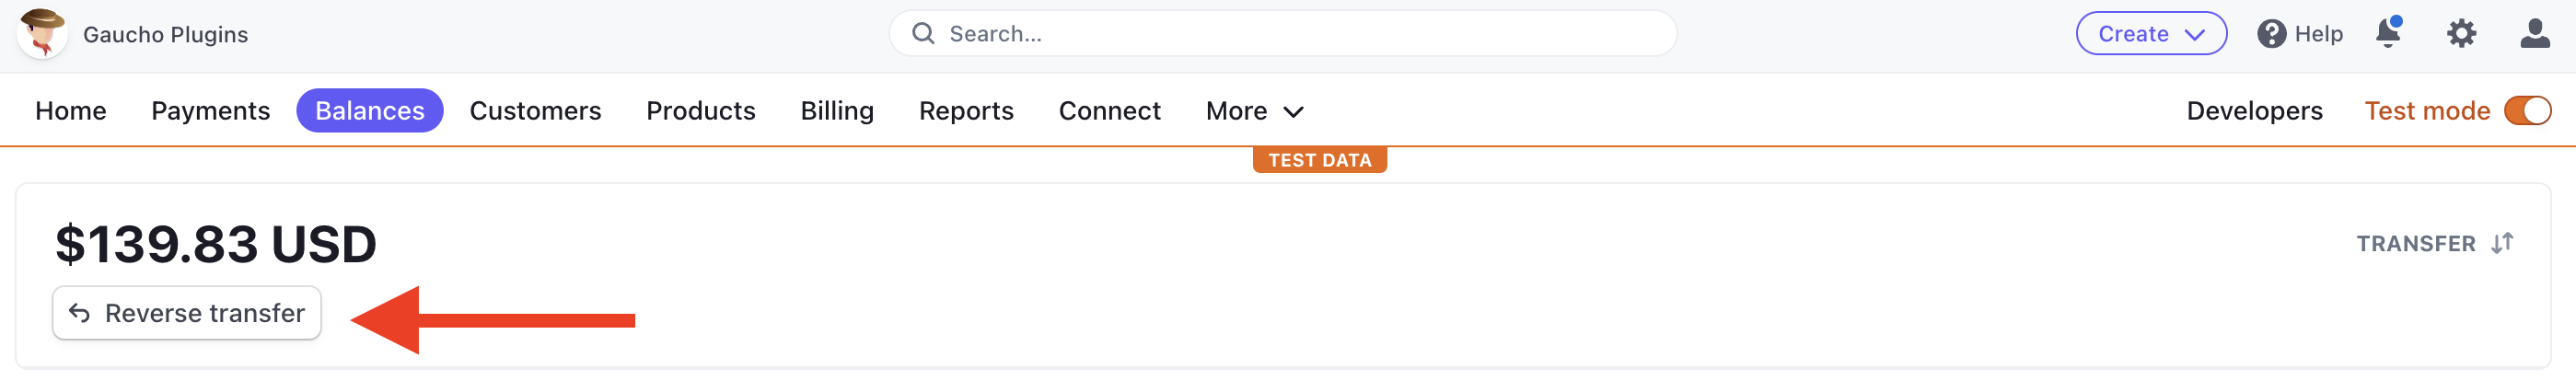Screen dimensions: 2576x392
Task: Go to the Home tab
Action: point(70,111)
